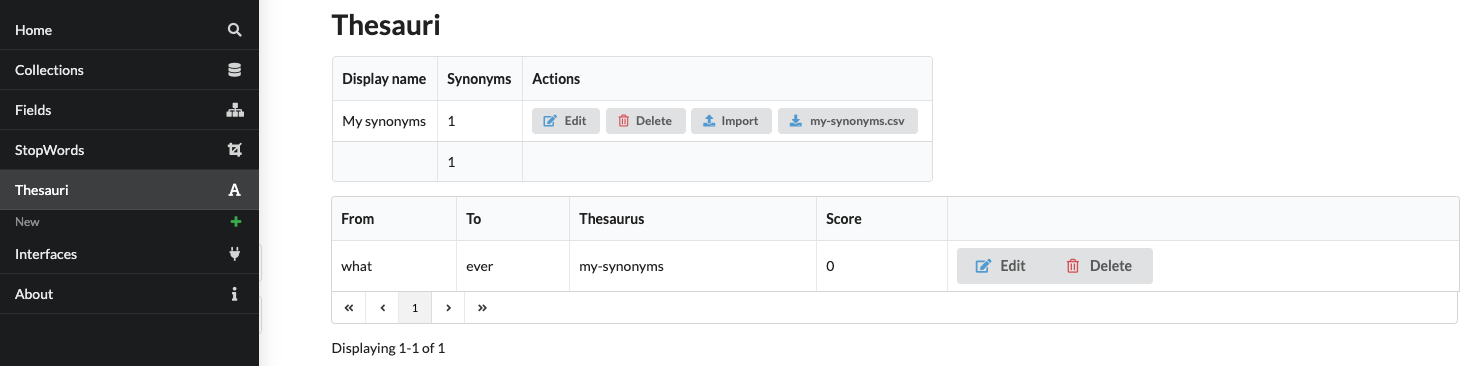Screen dimensions: 1471x366
Task: Click the 'Displaying 1-1 of 1' text
Action: [x=388, y=349]
